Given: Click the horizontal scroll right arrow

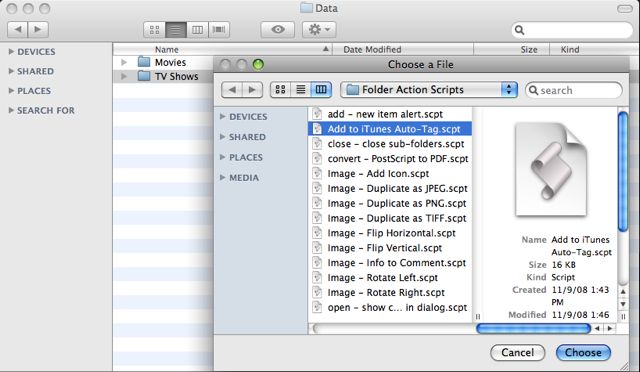Looking at the screenshot, I should click(x=610, y=328).
